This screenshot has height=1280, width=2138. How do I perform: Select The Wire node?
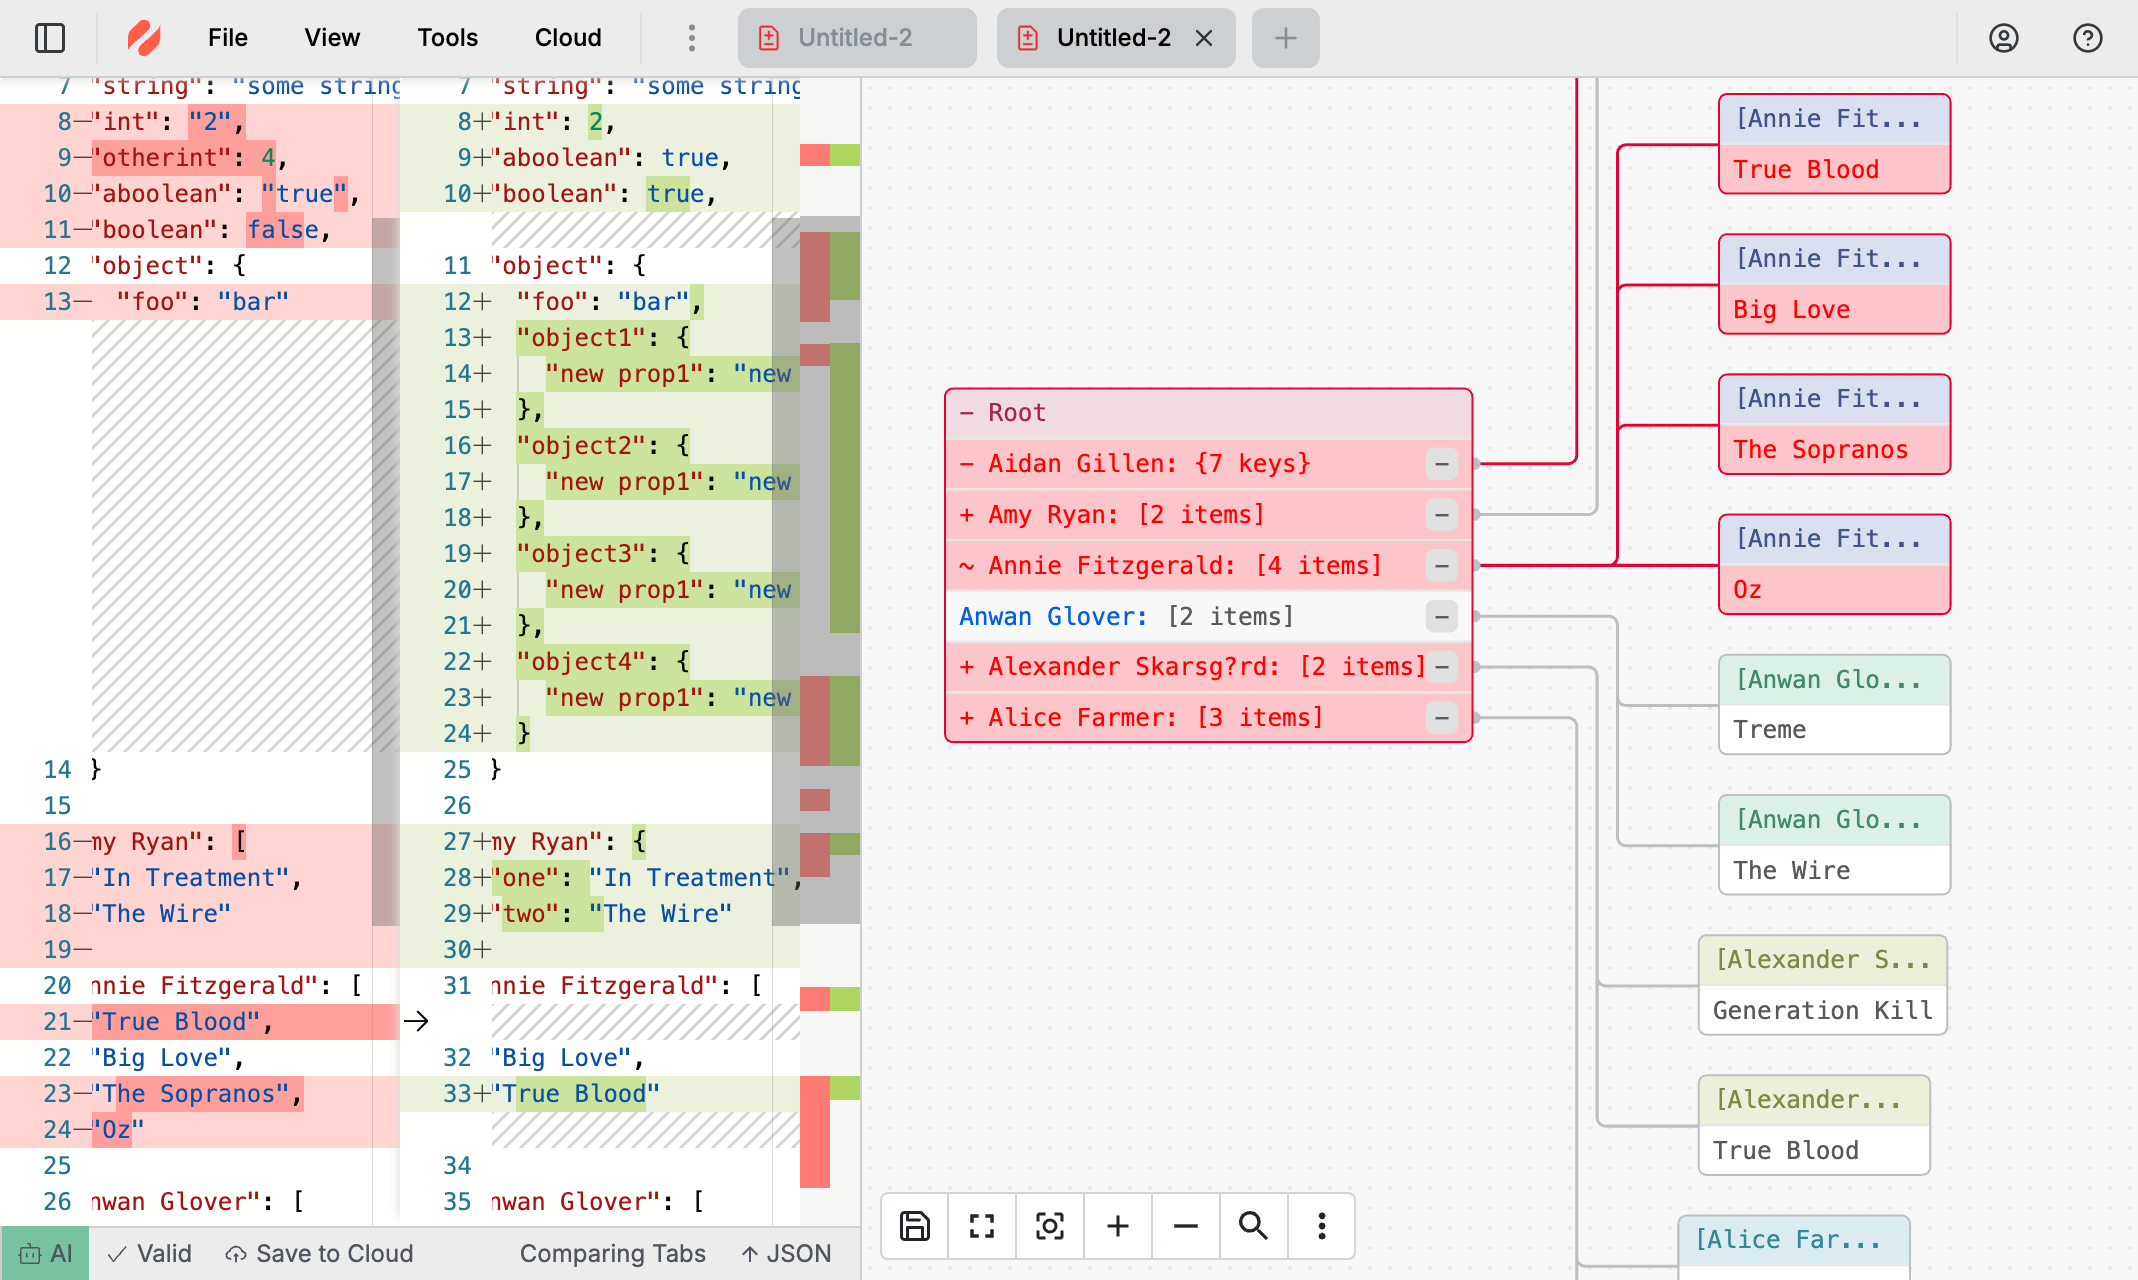click(1834, 845)
